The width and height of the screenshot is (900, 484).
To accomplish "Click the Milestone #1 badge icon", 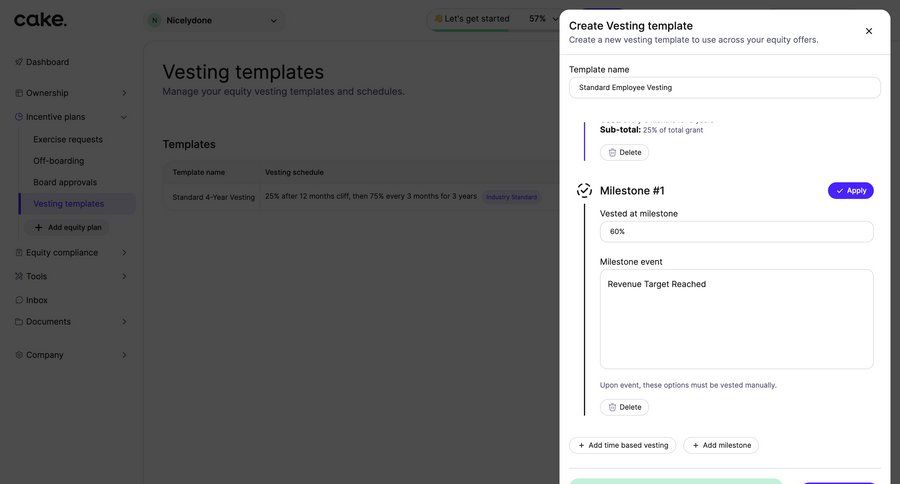I will click(584, 190).
